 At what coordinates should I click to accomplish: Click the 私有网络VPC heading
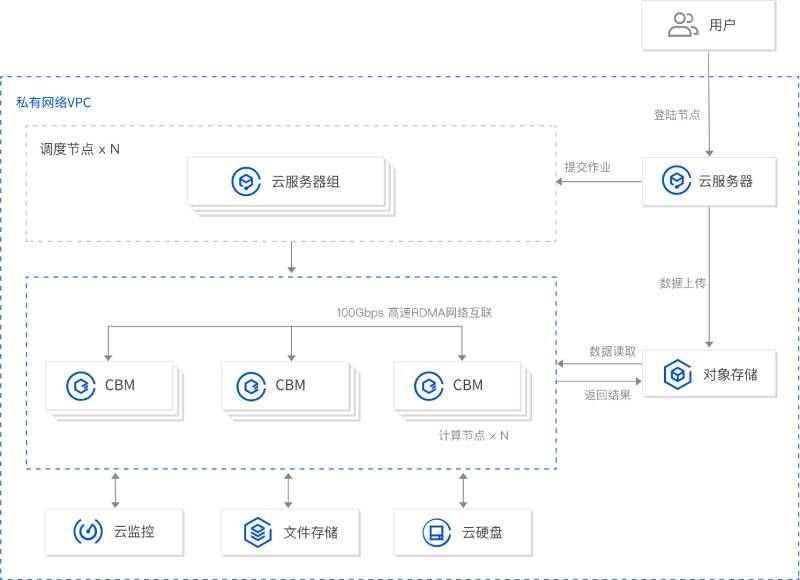click(x=54, y=103)
